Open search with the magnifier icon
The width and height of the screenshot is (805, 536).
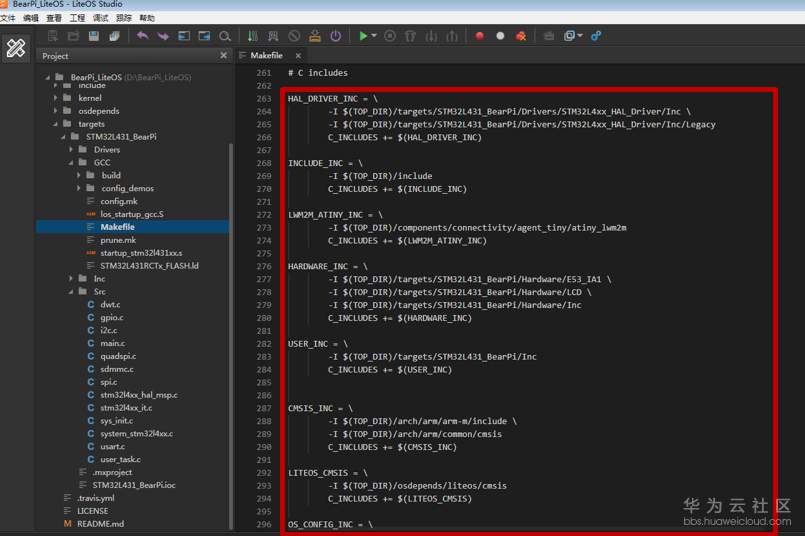(x=225, y=36)
